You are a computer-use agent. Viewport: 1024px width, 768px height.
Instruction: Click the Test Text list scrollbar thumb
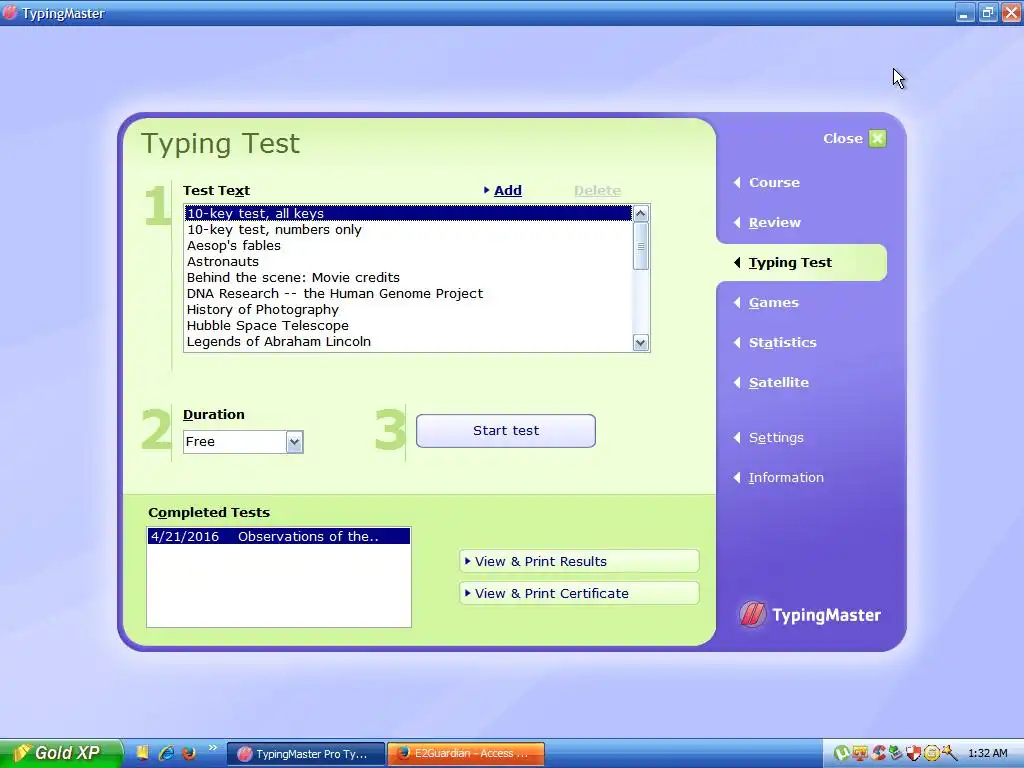click(x=641, y=246)
